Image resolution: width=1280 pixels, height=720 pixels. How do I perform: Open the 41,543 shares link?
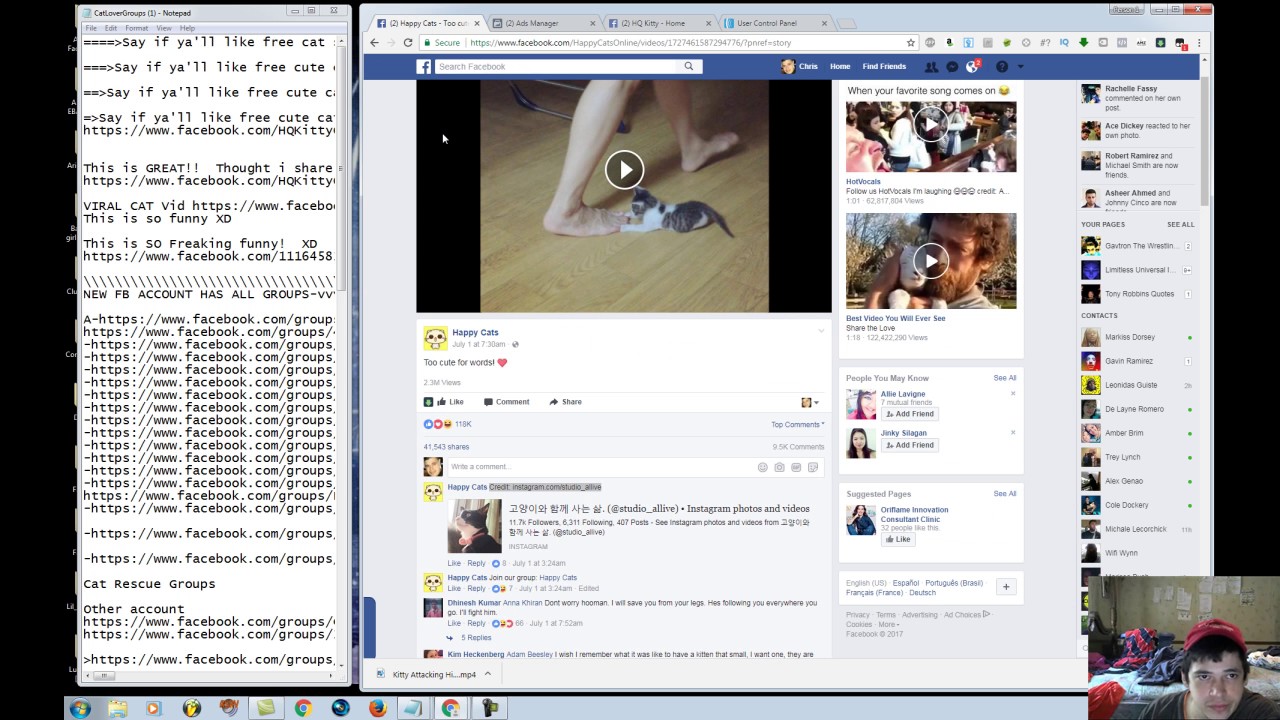[x=446, y=447]
